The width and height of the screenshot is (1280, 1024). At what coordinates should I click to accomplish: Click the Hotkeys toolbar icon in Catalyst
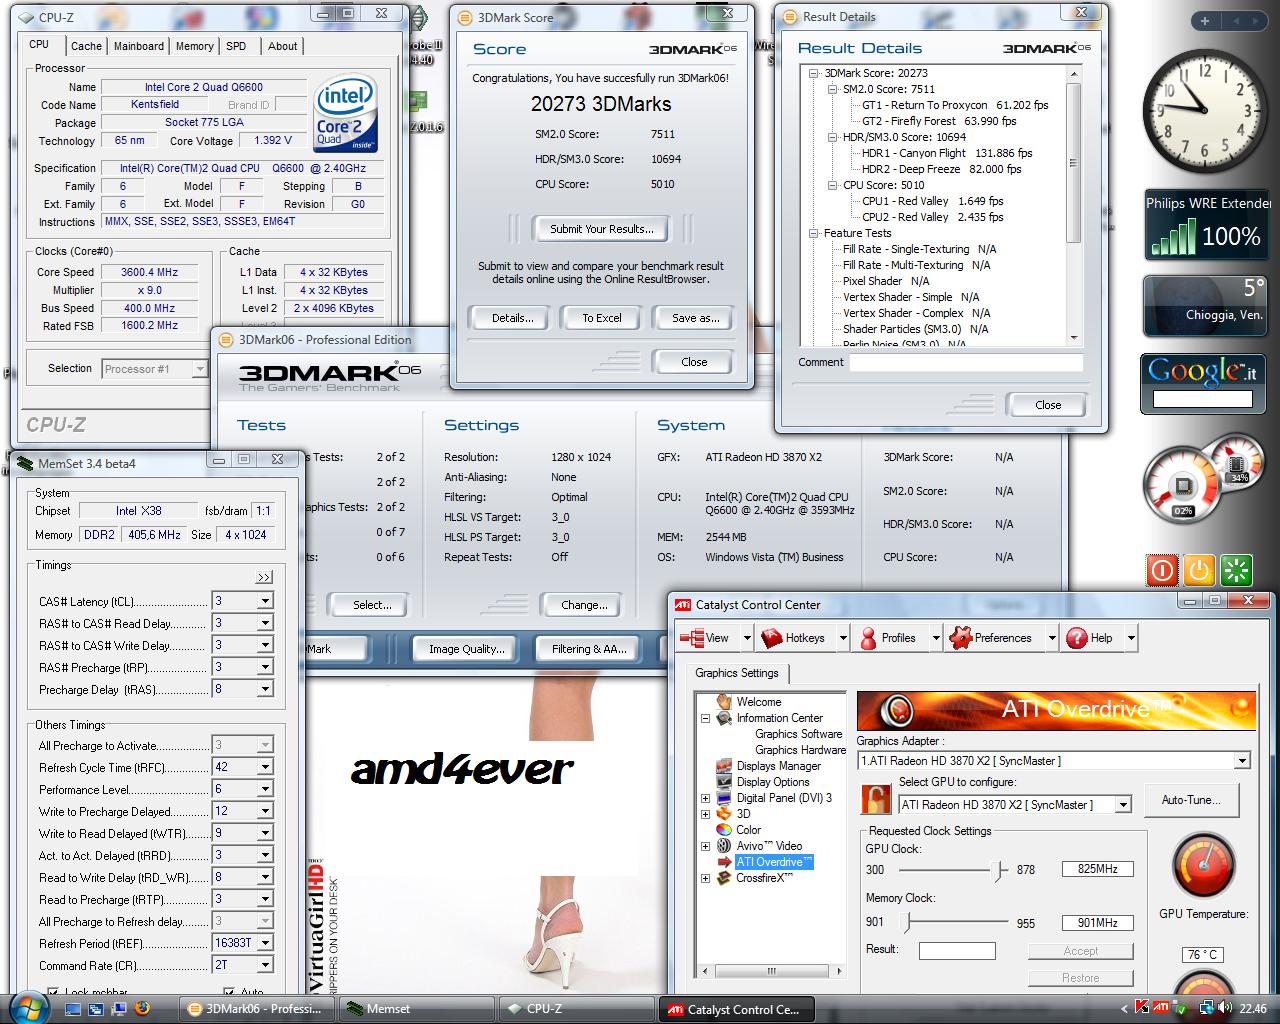click(772, 638)
